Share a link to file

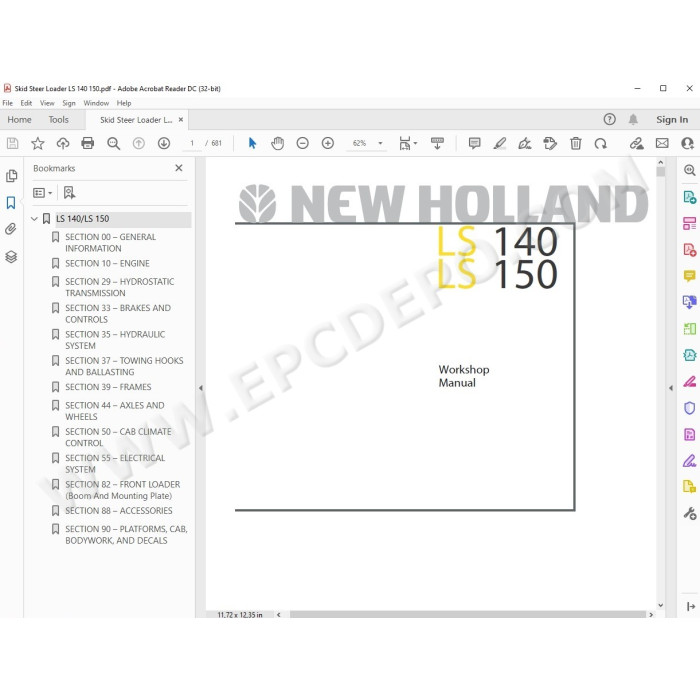coord(637,143)
